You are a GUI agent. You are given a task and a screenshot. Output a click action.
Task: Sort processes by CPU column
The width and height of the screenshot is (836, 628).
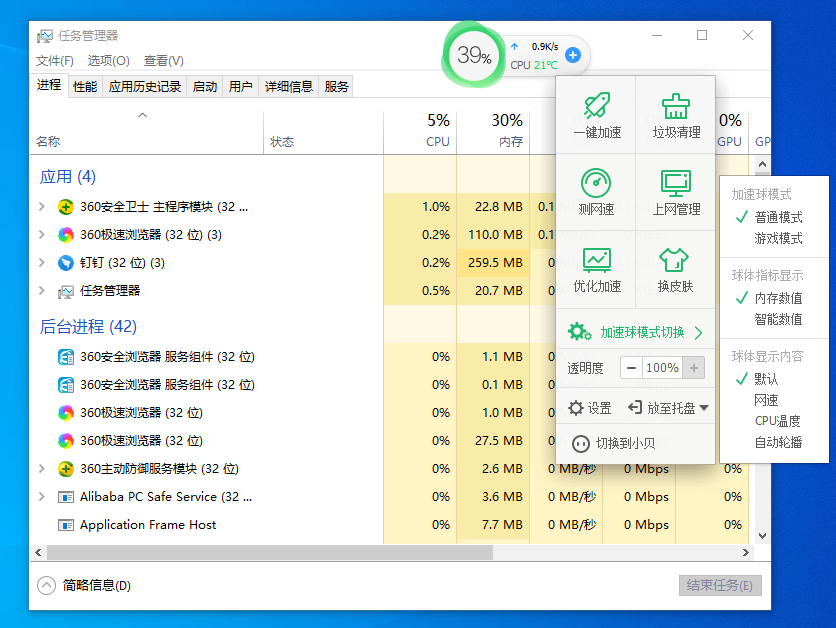pos(420,131)
